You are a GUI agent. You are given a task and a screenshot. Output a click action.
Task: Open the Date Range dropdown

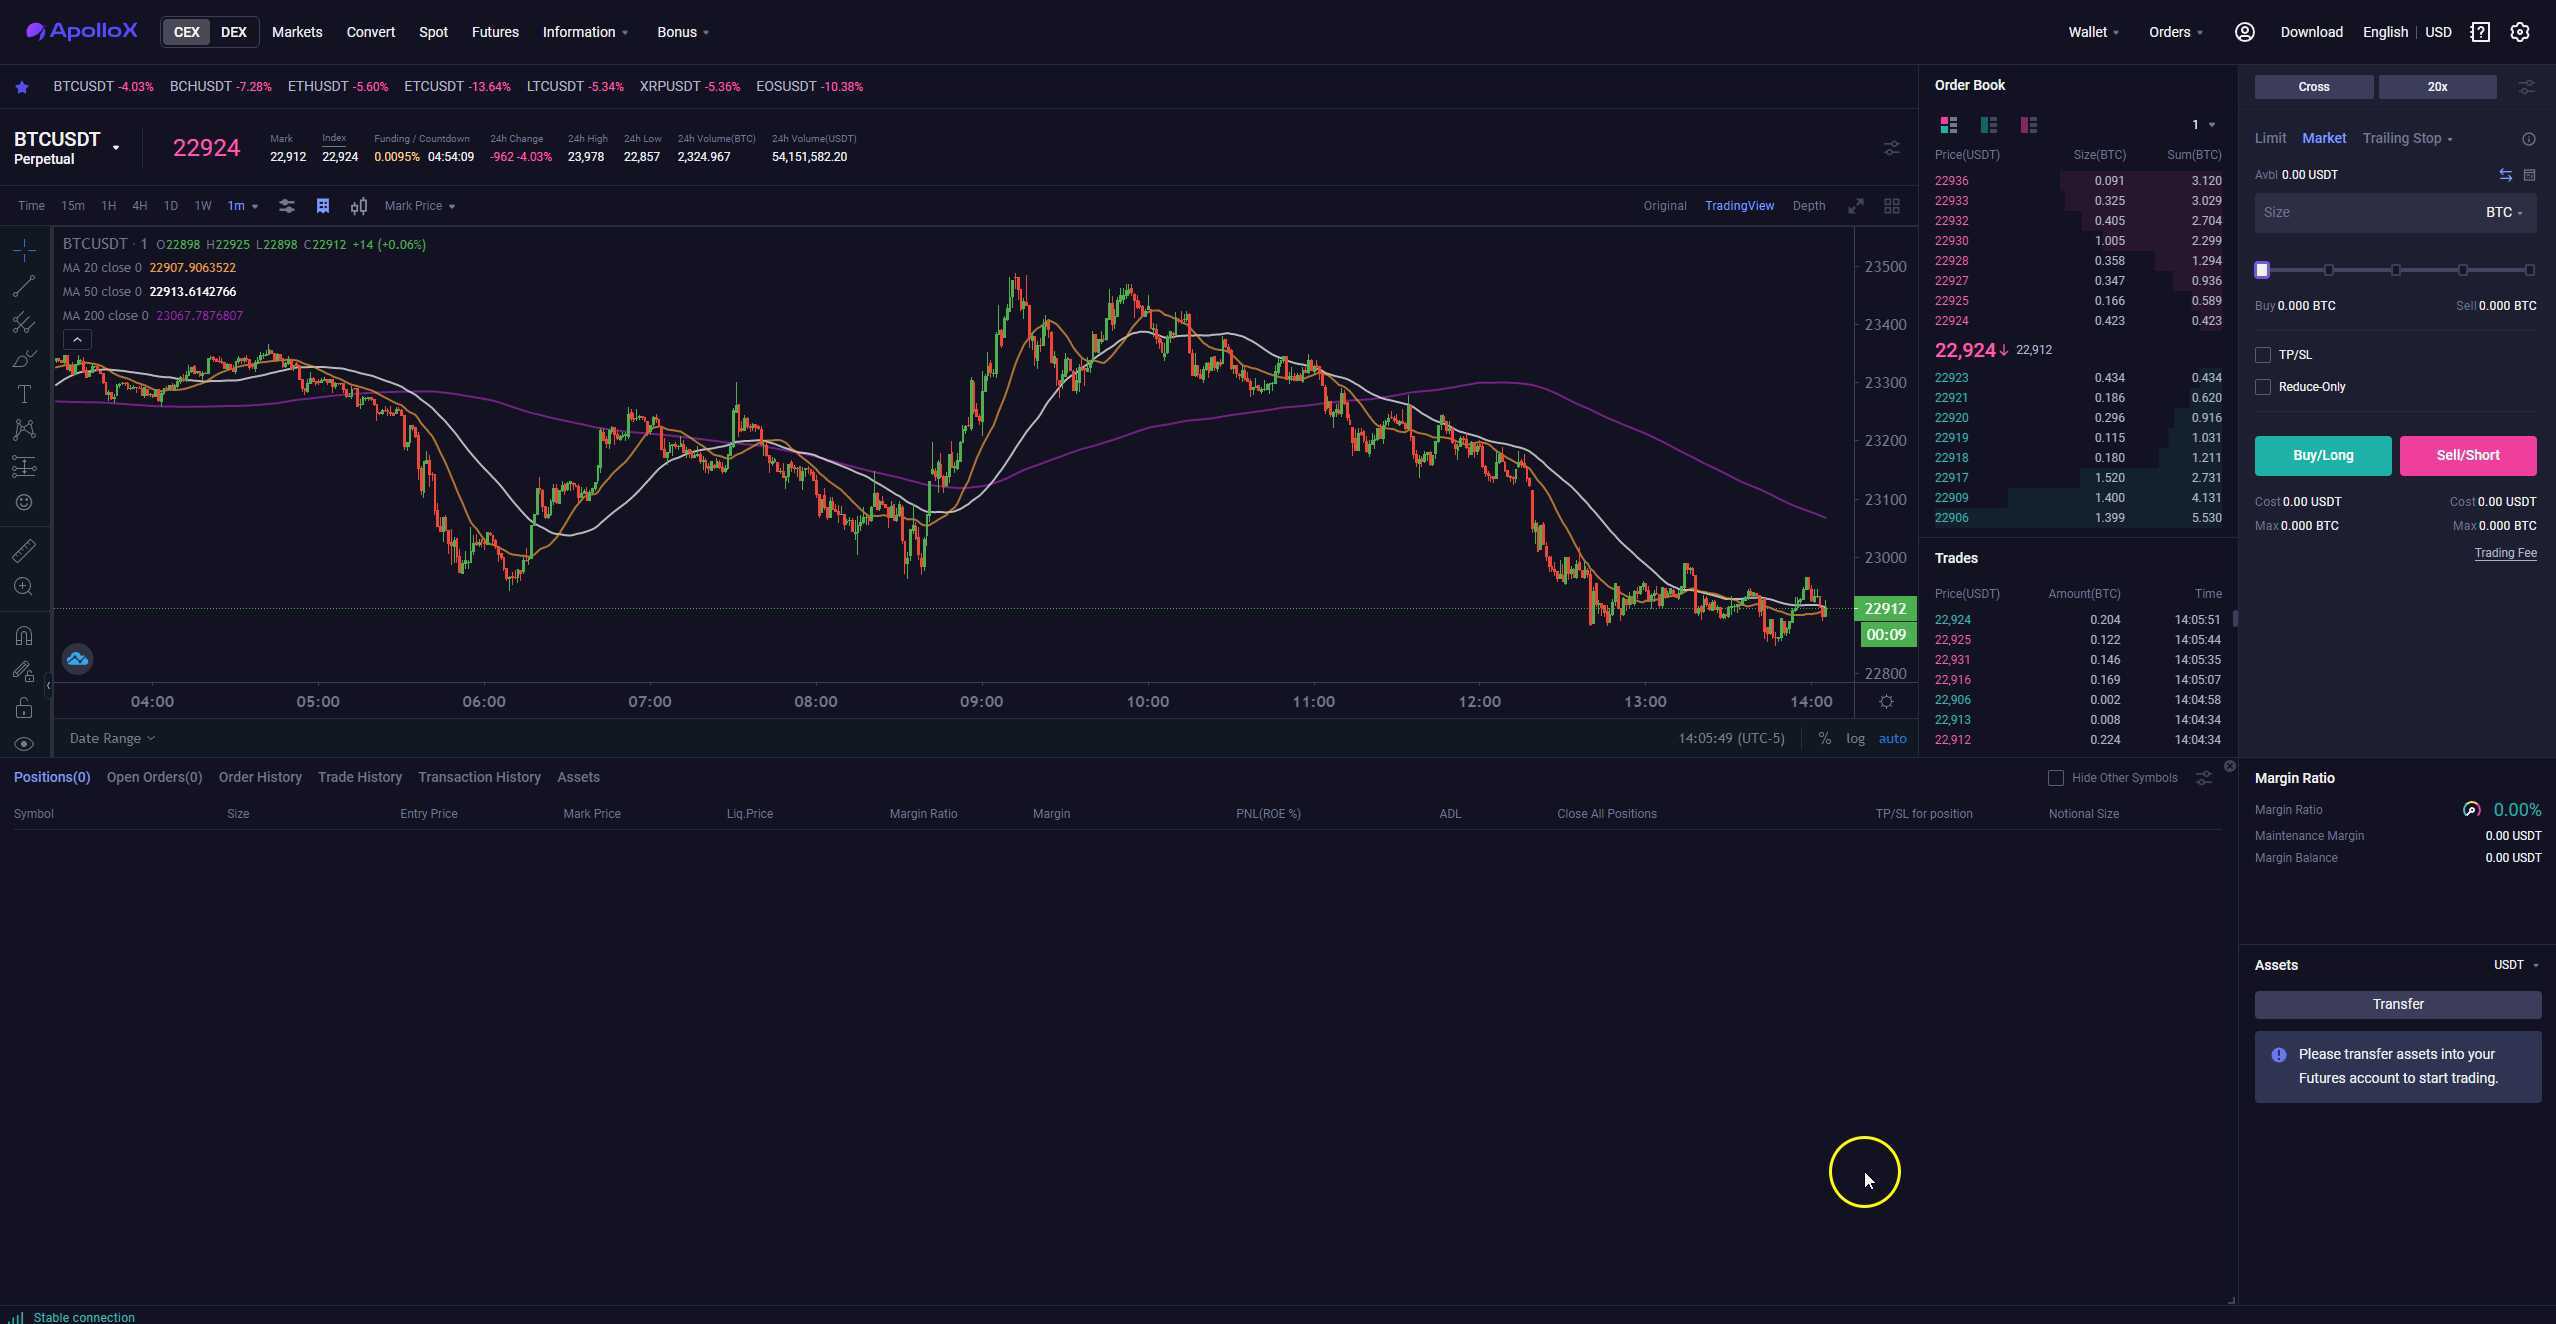tap(112, 738)
